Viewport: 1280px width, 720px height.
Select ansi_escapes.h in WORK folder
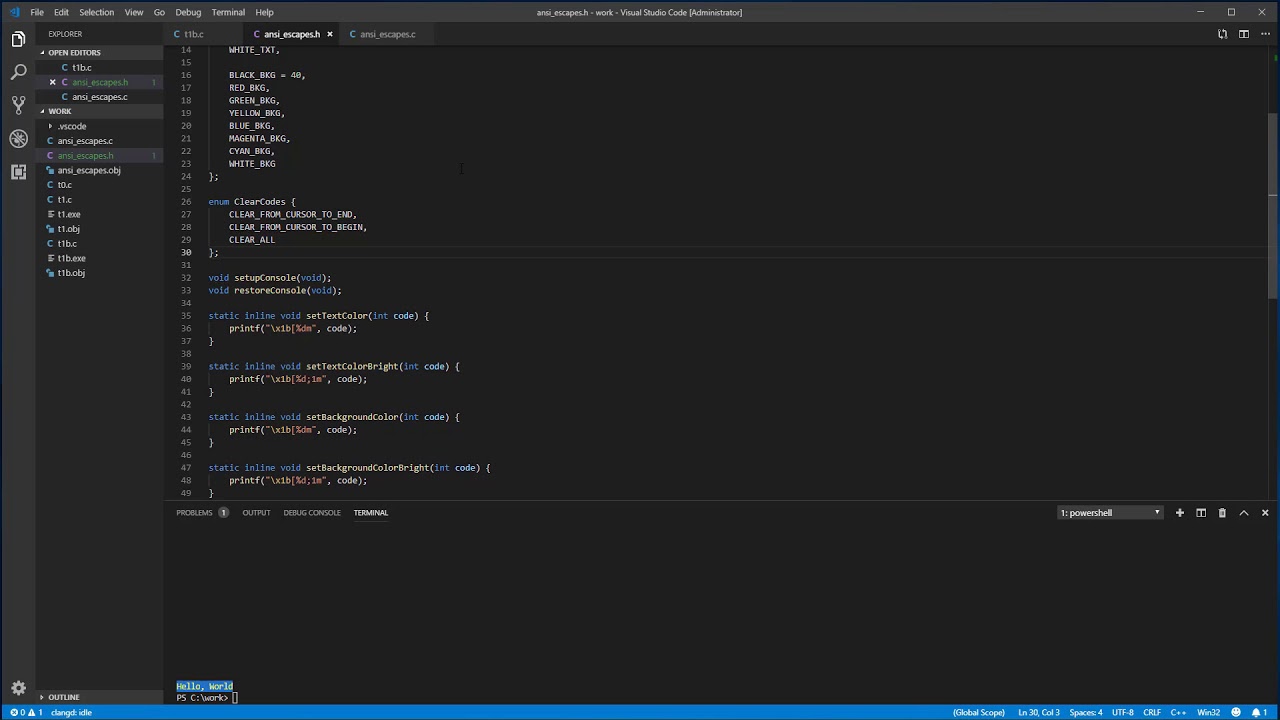point(85,156)
